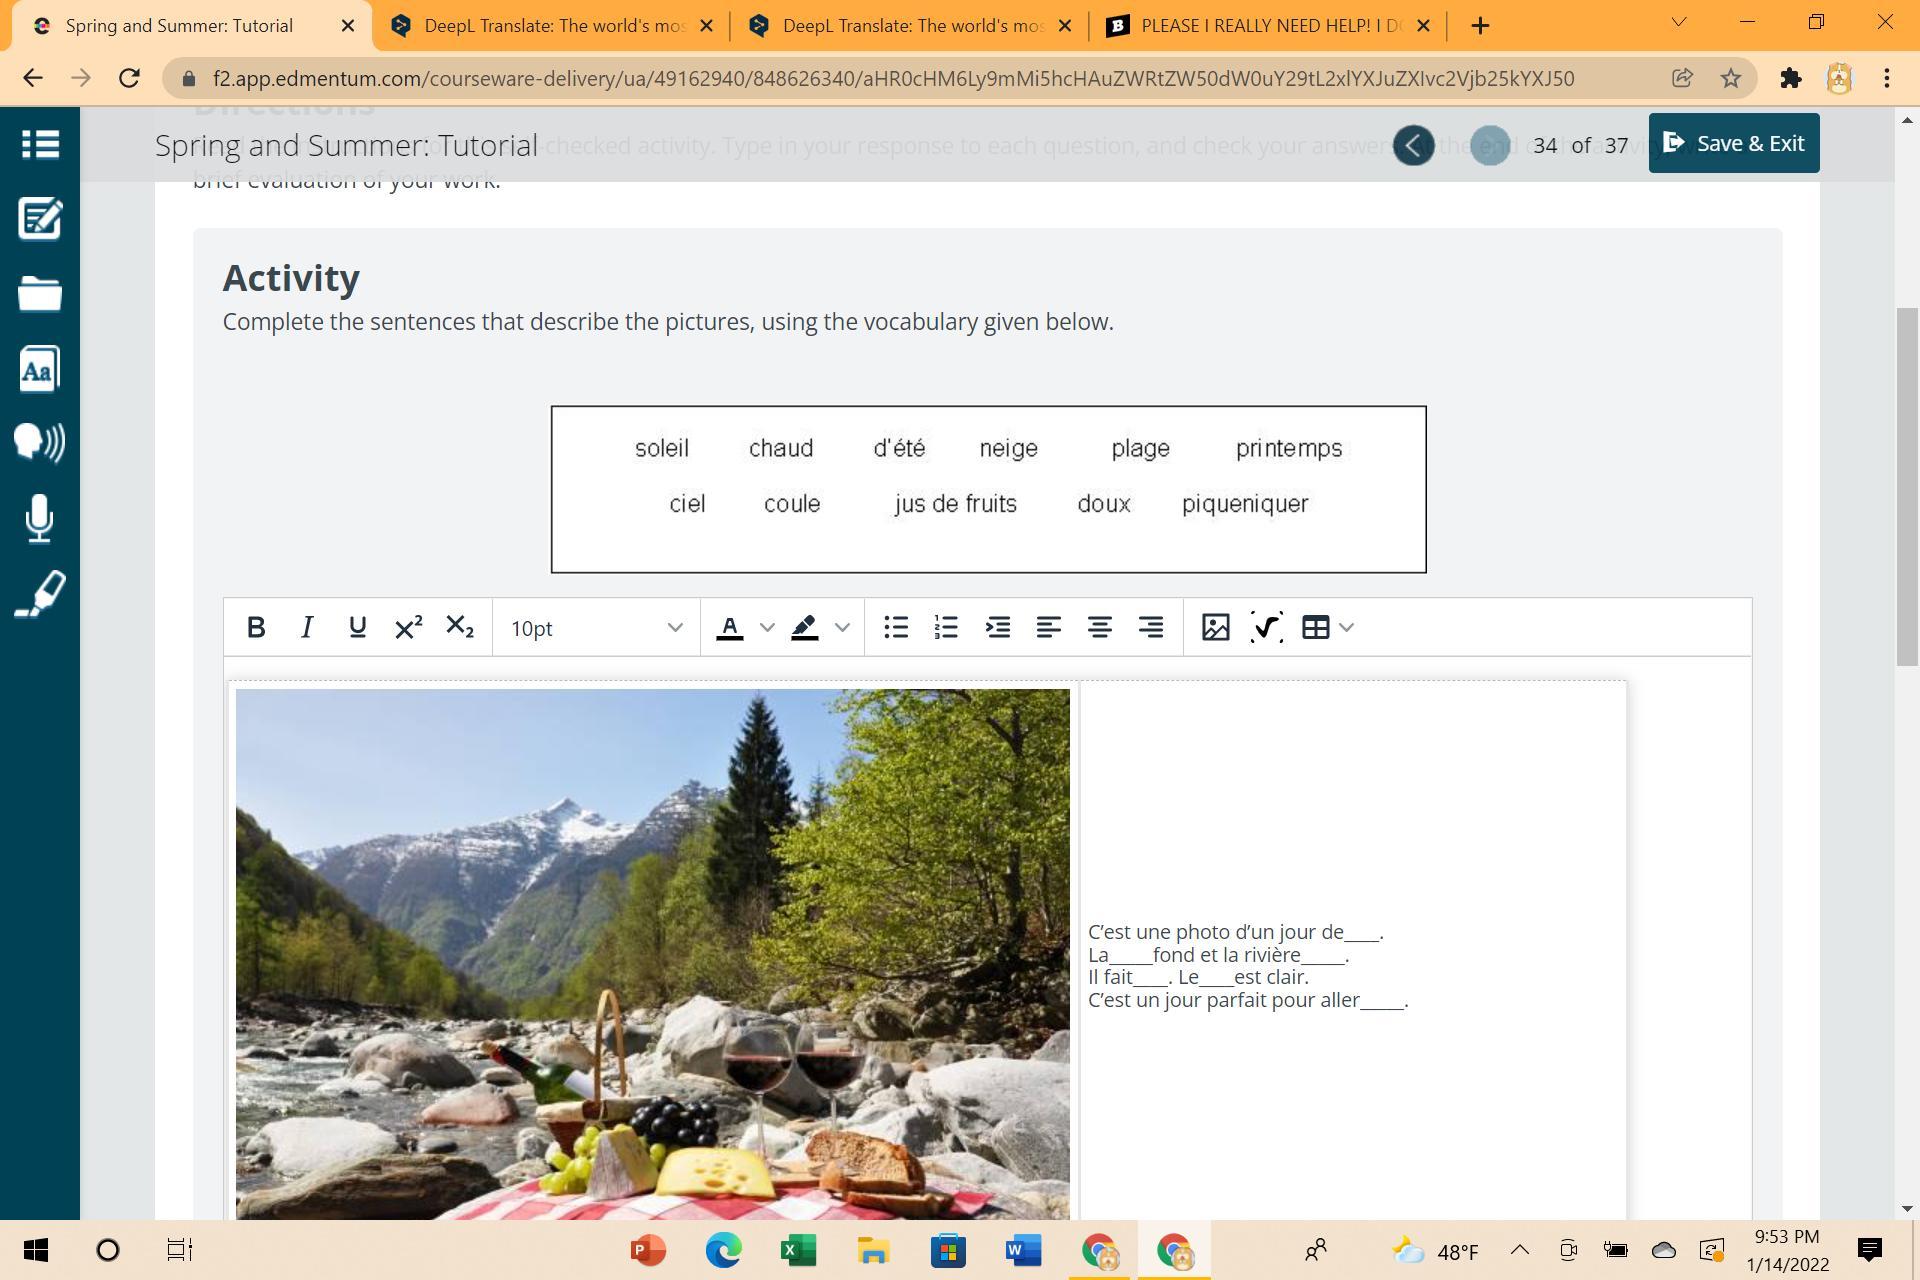
Task: Switch to PLEASE I REALLY NEED HELP tab
Action: [1270, 26]
